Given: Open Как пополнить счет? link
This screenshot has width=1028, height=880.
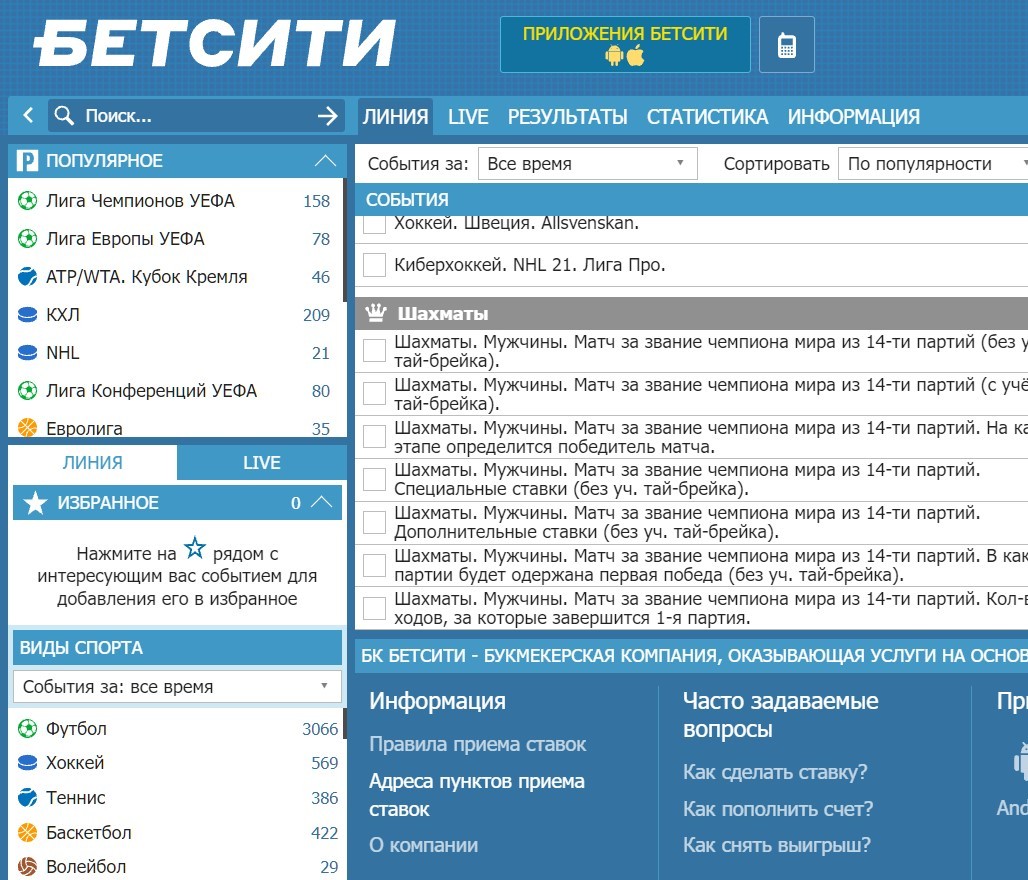Looking at the screenshot, I should tap(778, 809).
